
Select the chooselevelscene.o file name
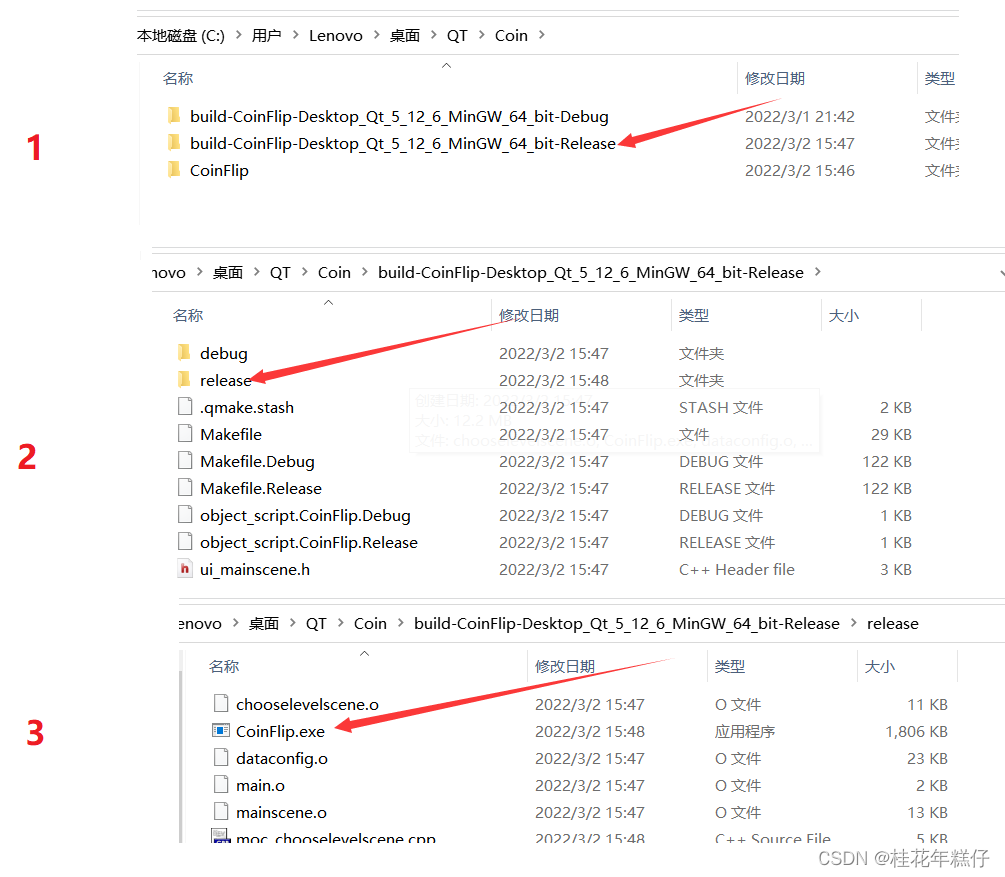(x=308, y=705)
